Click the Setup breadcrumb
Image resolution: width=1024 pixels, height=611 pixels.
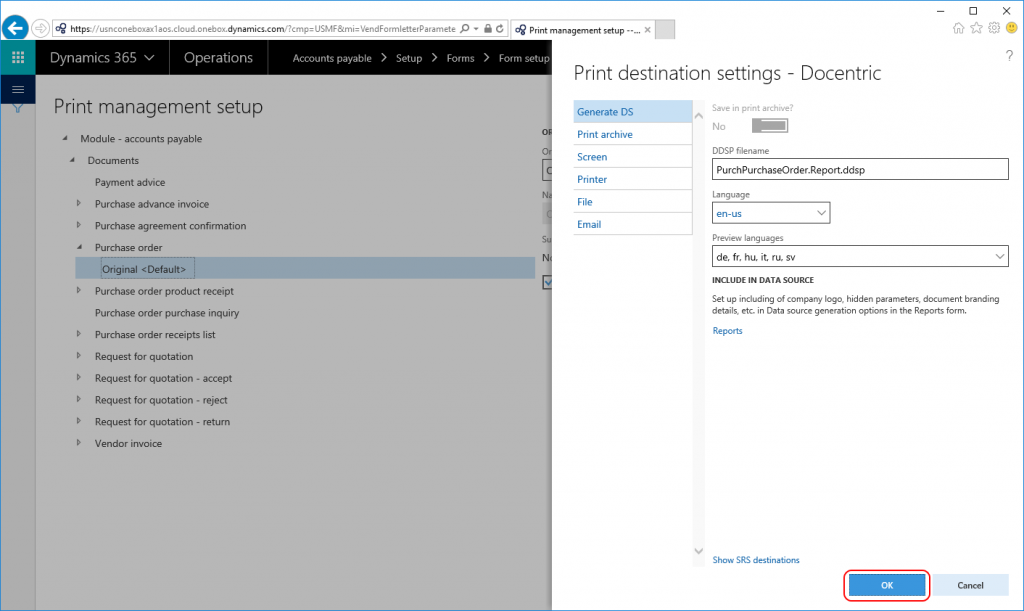pyautogui.click(x=409, y=58)
